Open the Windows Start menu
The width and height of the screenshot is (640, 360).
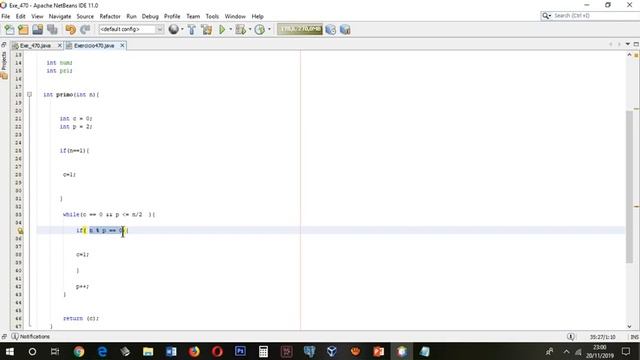tap(9, 351)
